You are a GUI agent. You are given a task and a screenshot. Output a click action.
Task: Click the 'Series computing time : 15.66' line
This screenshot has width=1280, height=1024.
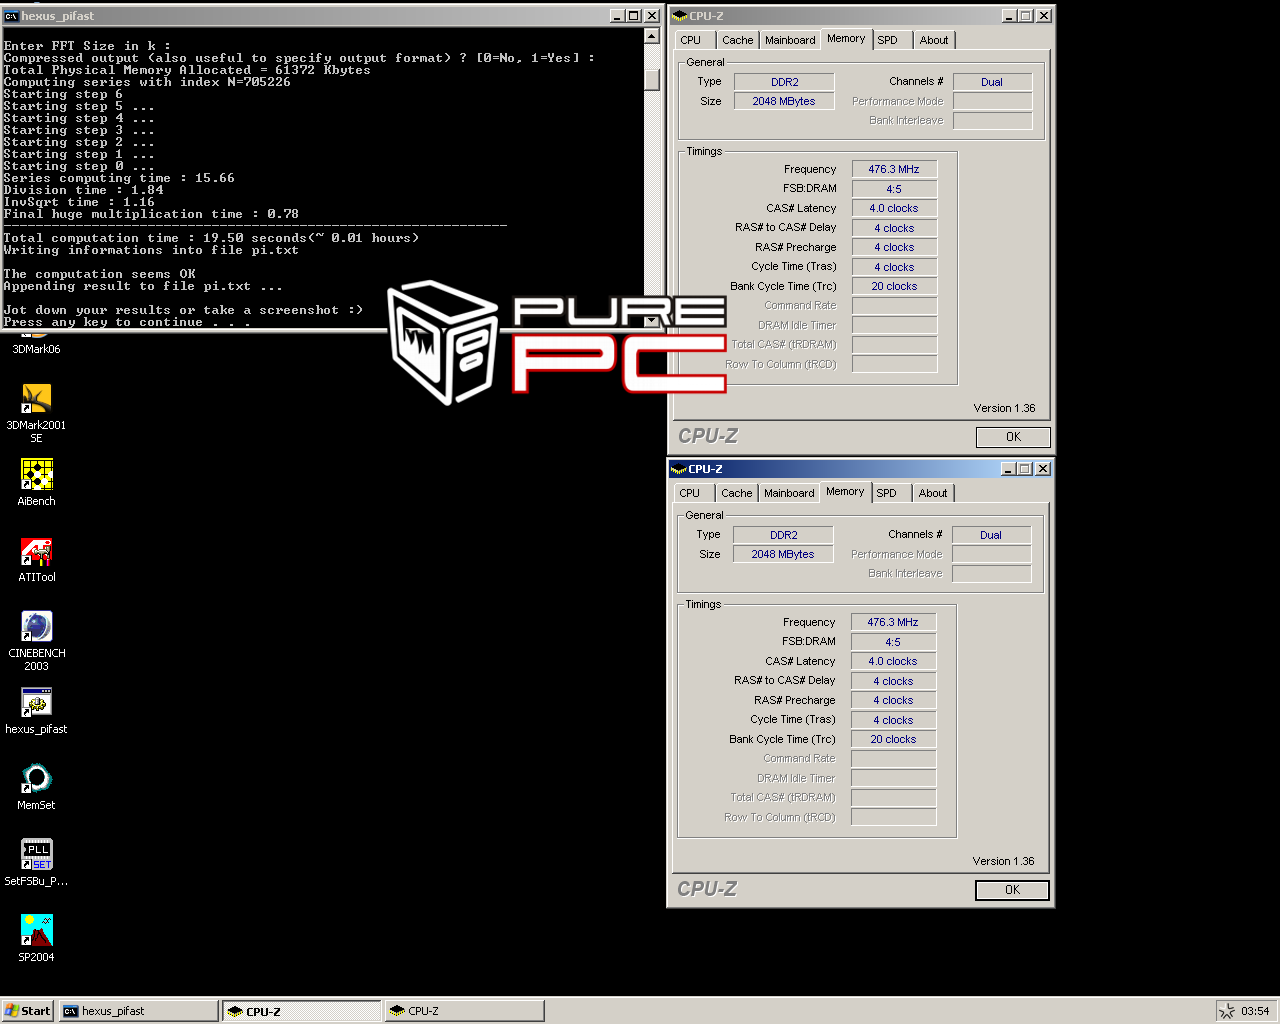pyautogui.click(x=119, y=178)
